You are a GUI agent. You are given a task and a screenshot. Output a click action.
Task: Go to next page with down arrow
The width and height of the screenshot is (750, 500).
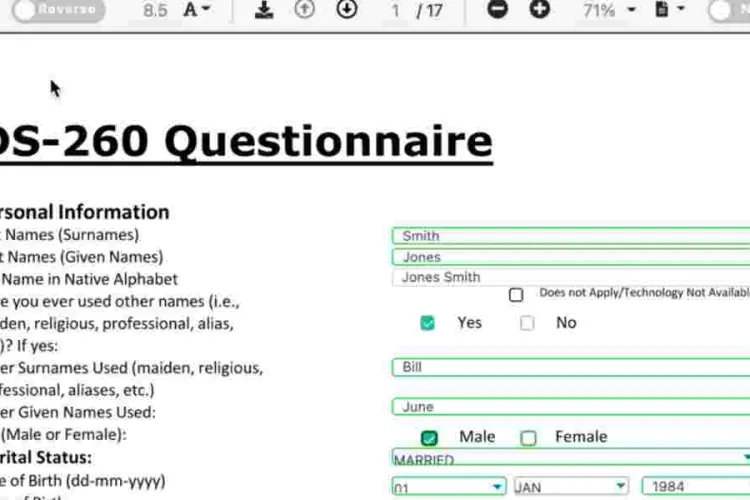pos(347,9)
